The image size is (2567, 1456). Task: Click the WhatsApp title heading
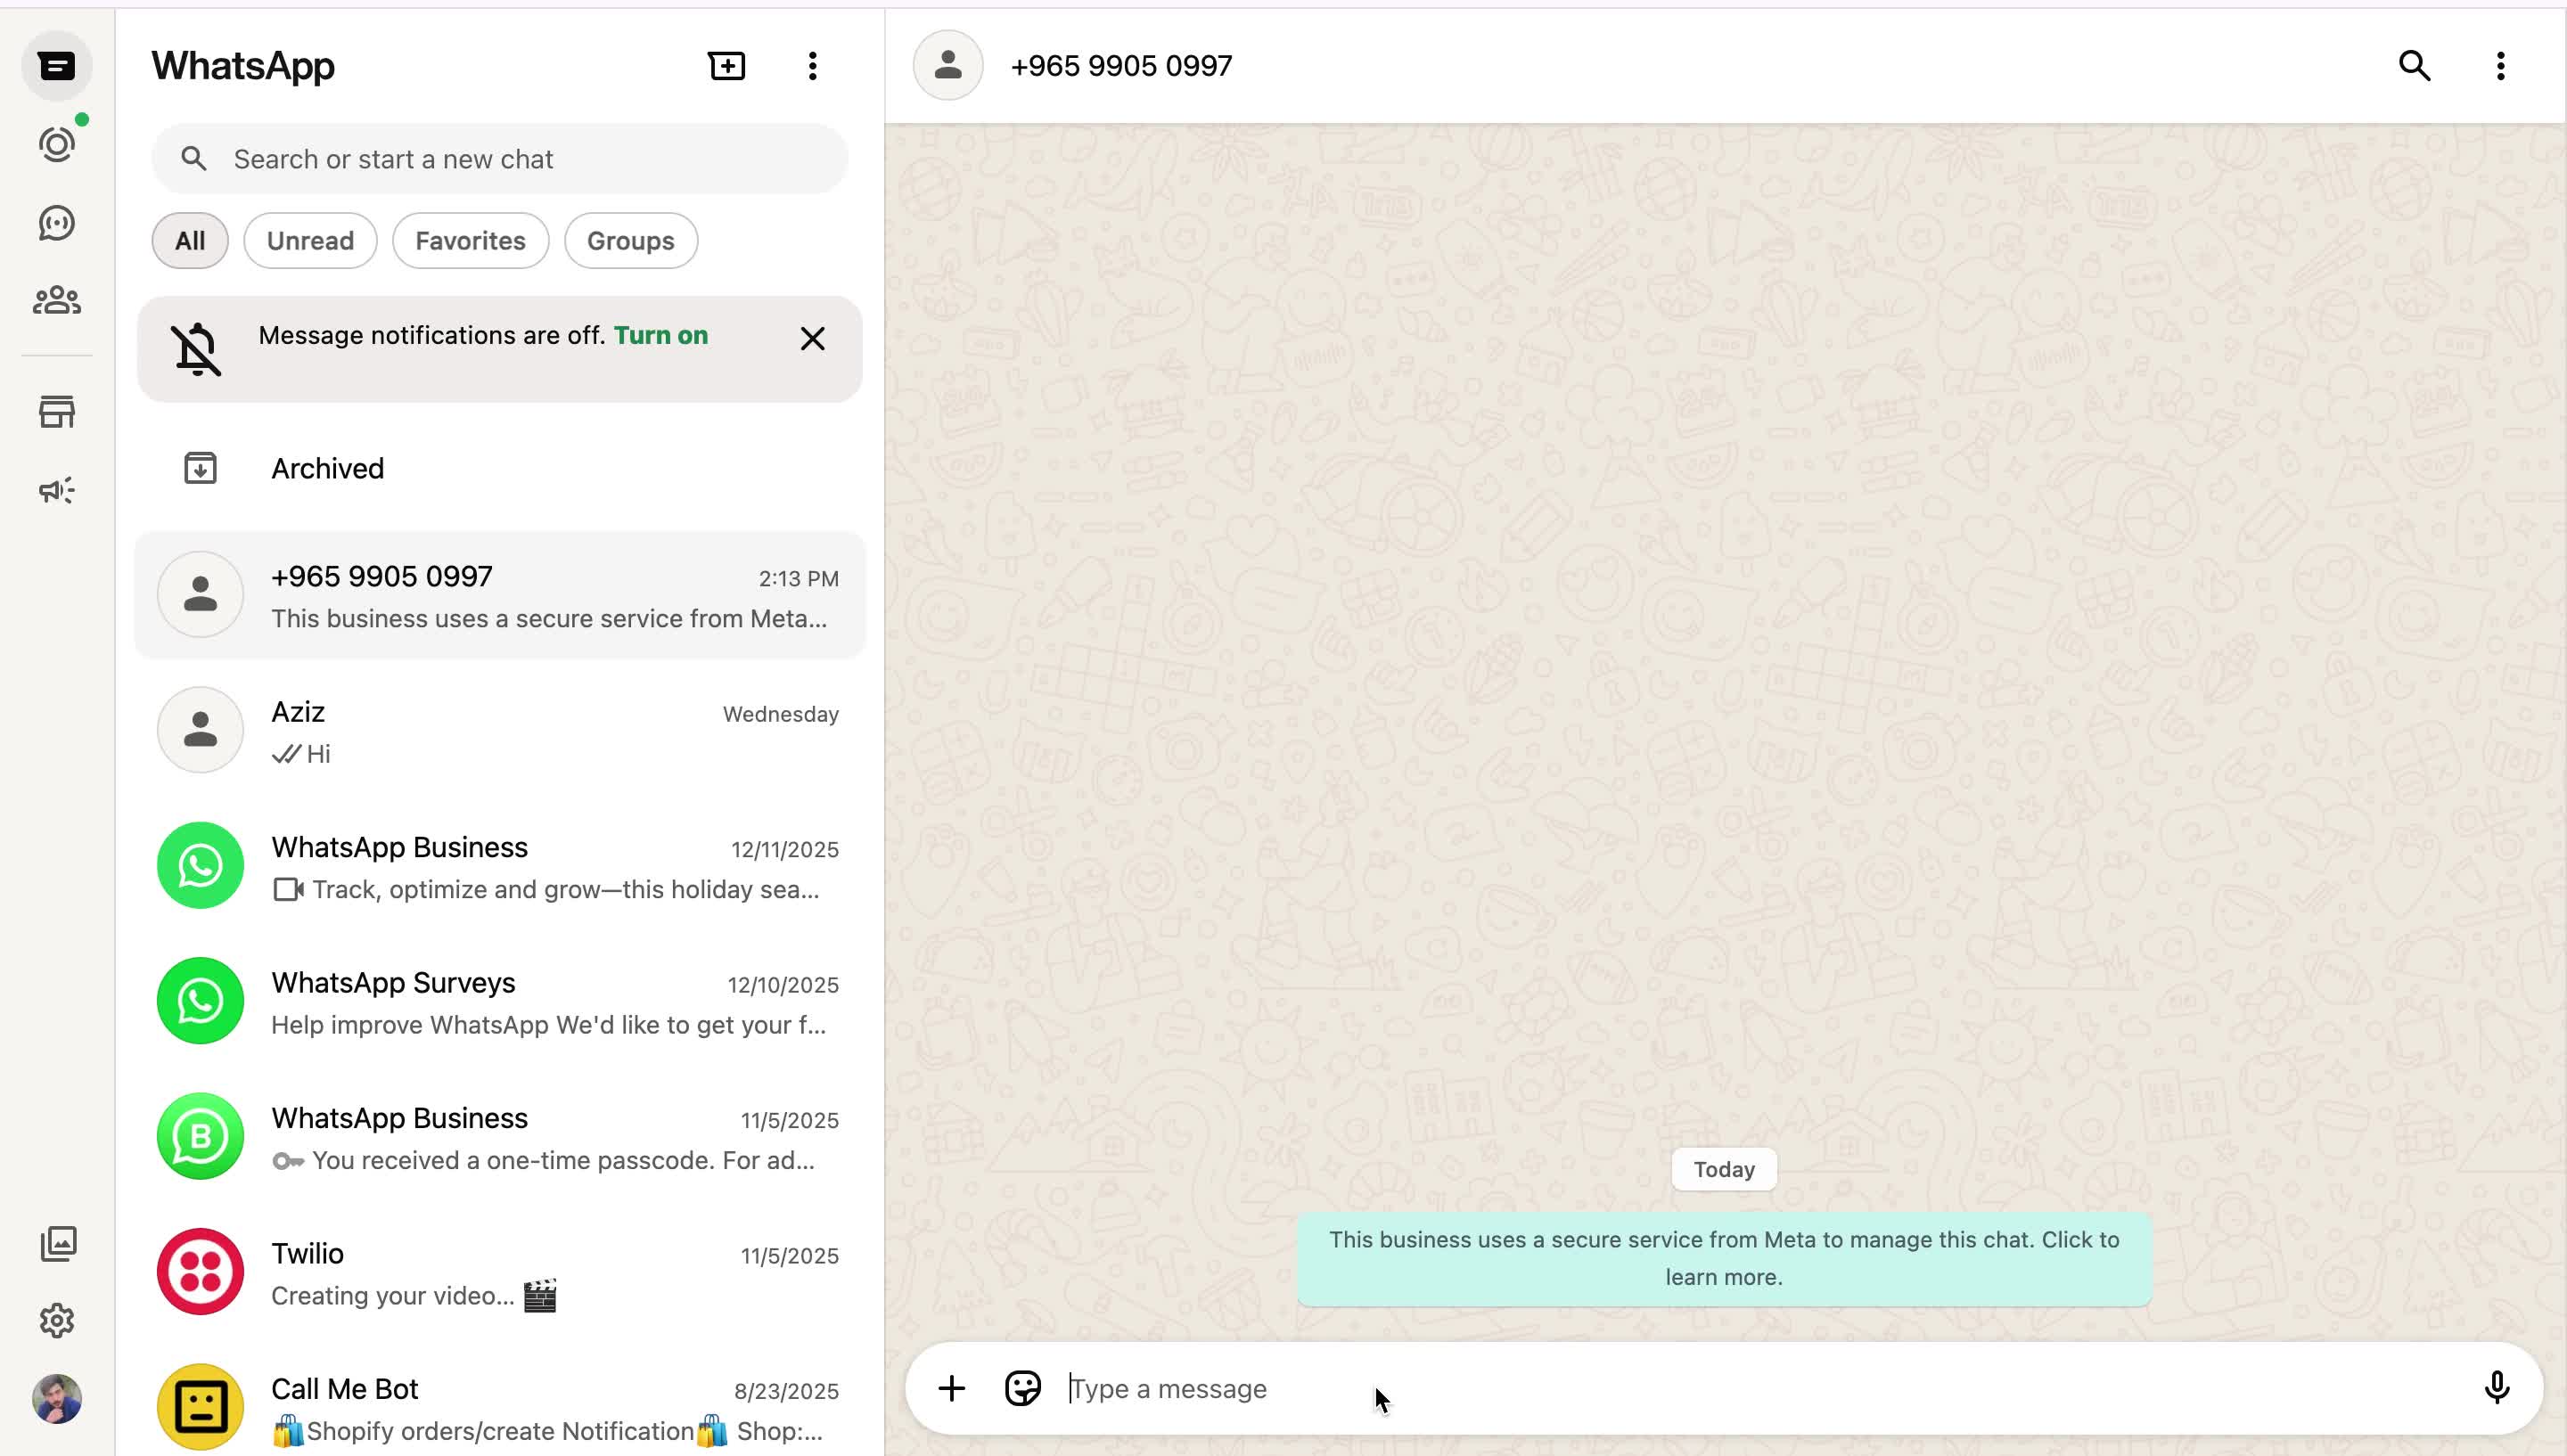tap(243, 66)
